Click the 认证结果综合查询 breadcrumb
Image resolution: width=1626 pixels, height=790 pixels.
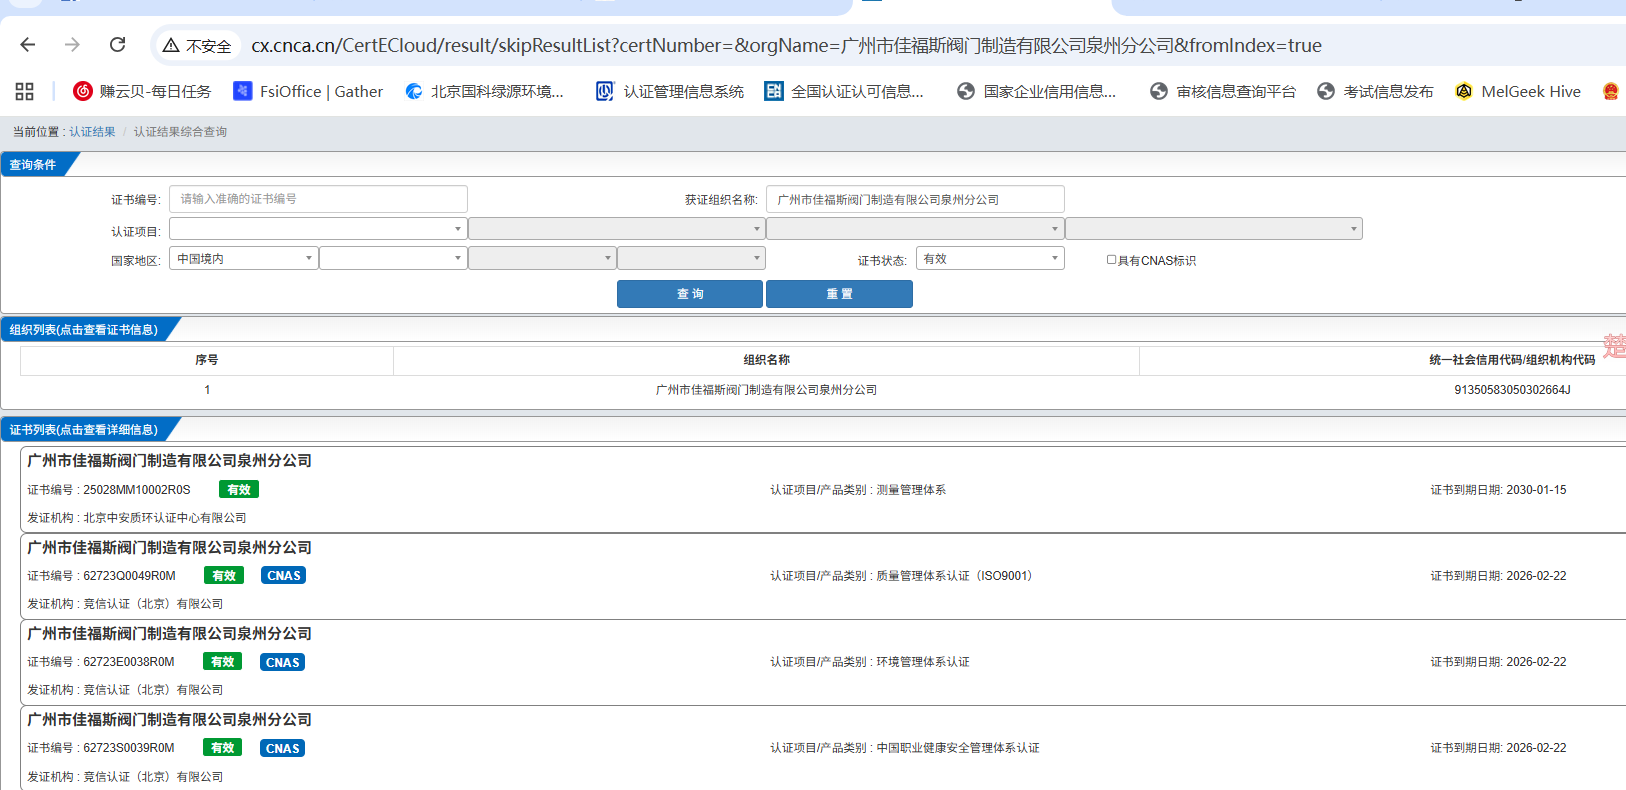click(x=180, y=132)
